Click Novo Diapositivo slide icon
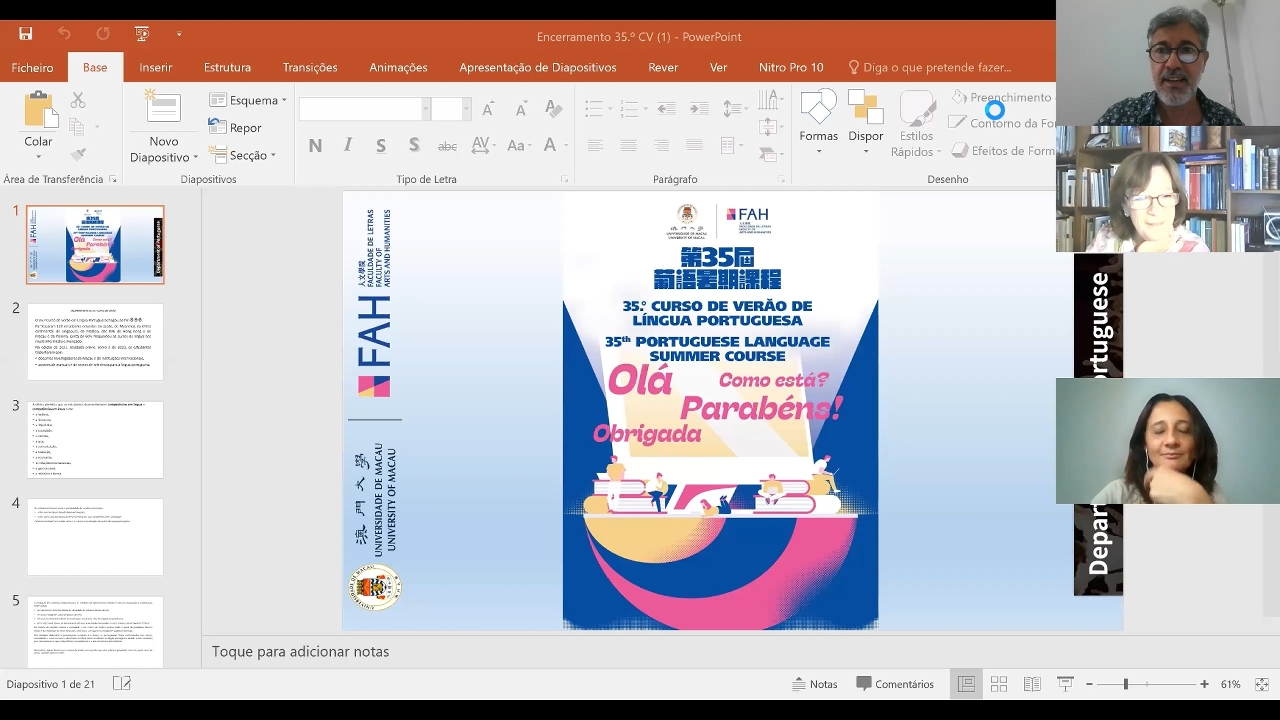Screen dimensions: 1280x720 point(163,108)
